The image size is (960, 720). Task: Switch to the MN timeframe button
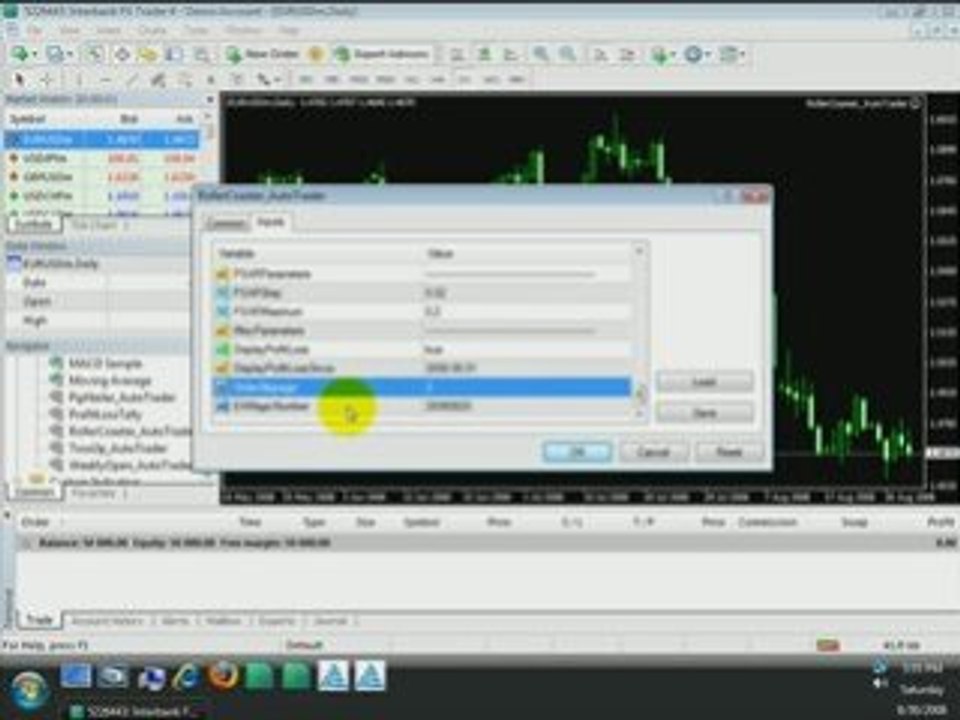[517, 80]
